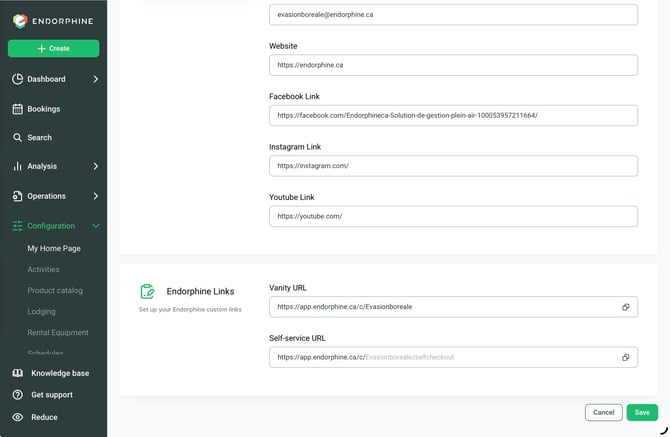Expand the Operations submenu chevron
Screen dimensions: 670x437
tap(96, 196)
